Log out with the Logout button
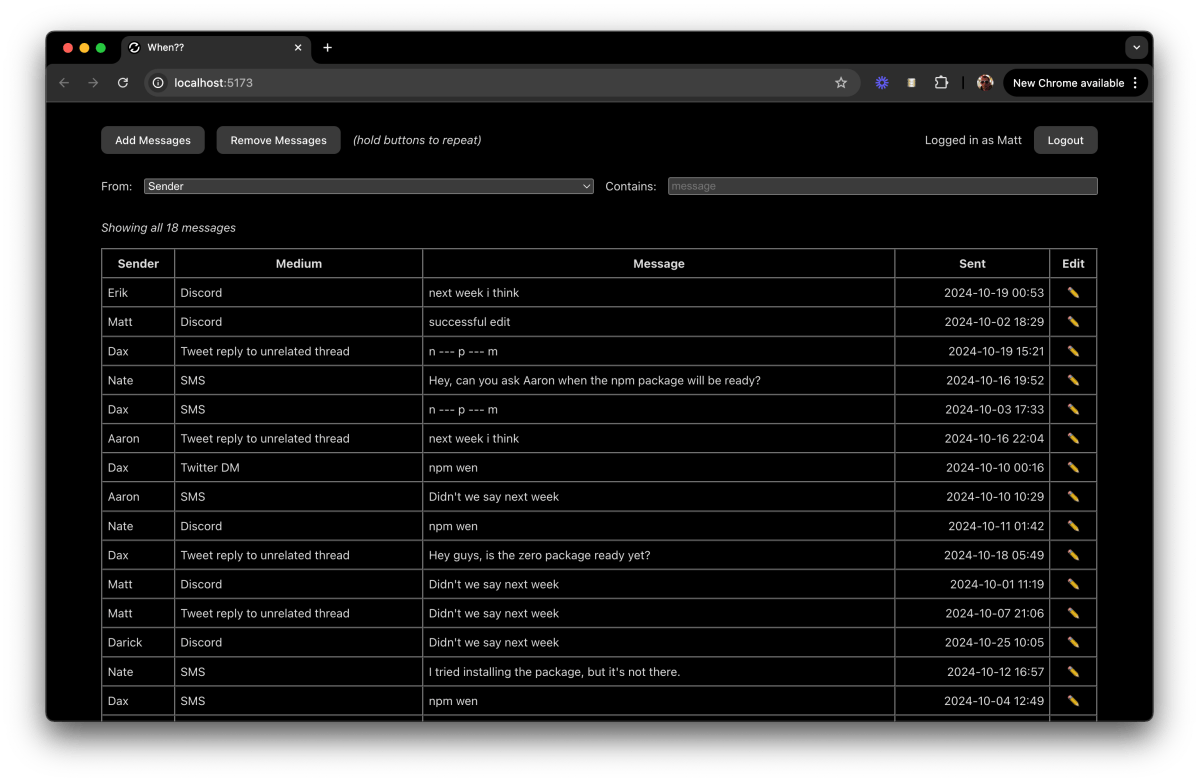The image size is (1199, 782). point(1065,140)
